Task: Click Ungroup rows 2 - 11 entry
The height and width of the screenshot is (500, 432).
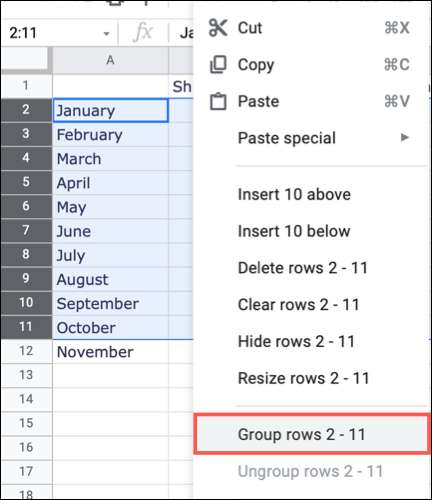Action: coord(311,471)
